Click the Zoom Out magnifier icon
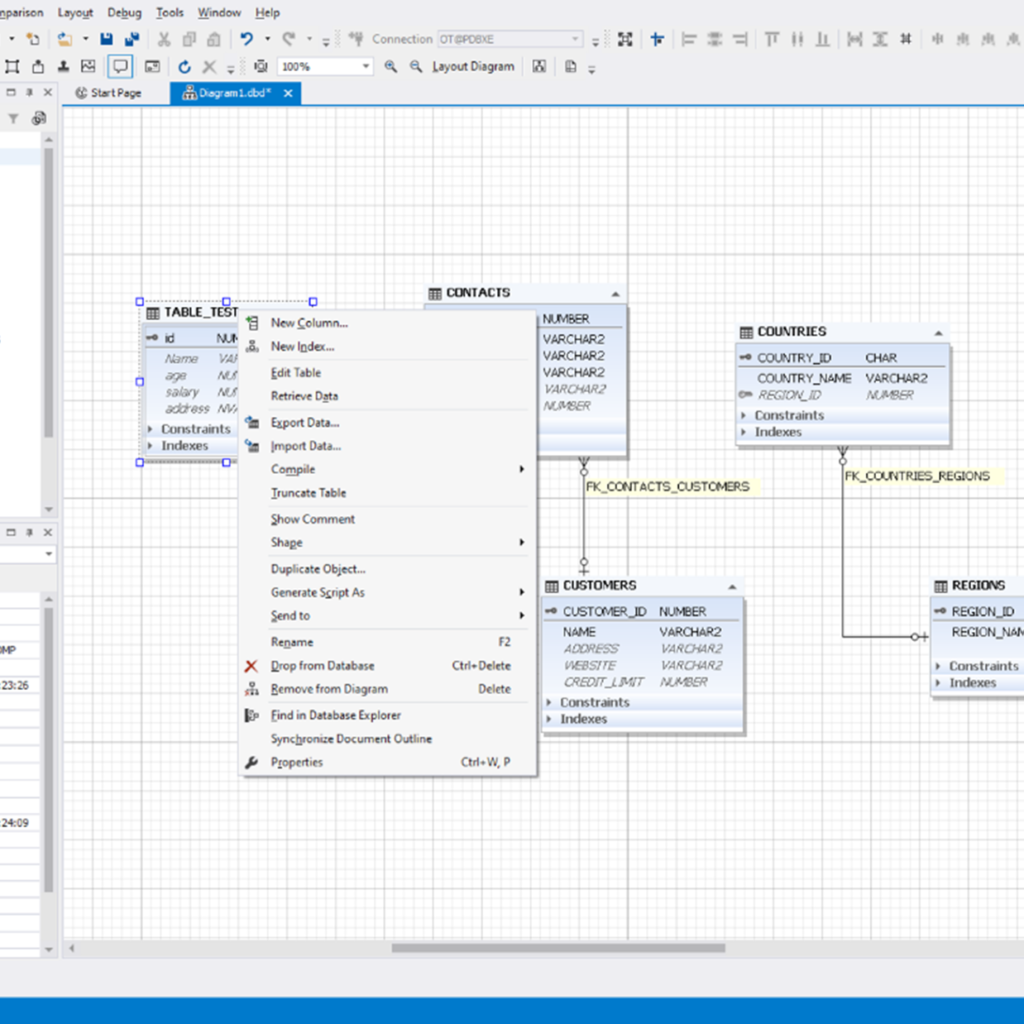Viewport: 1024px width, 1024px height. click(415, 67)
